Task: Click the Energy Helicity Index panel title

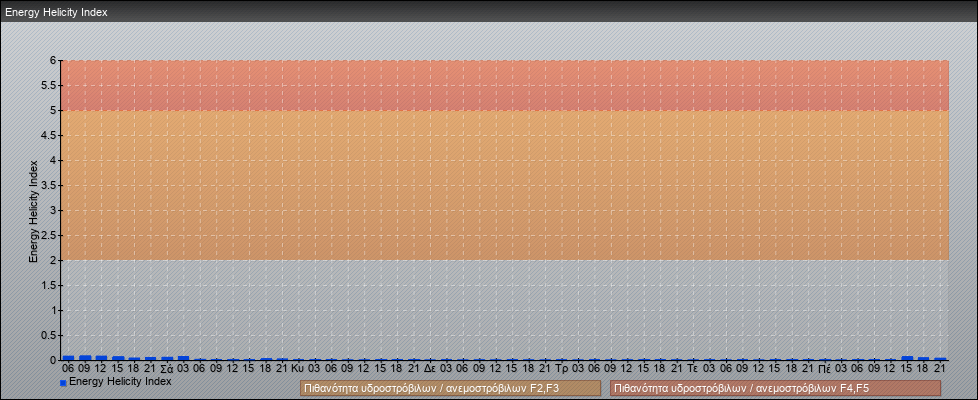Action: (56, 13)
